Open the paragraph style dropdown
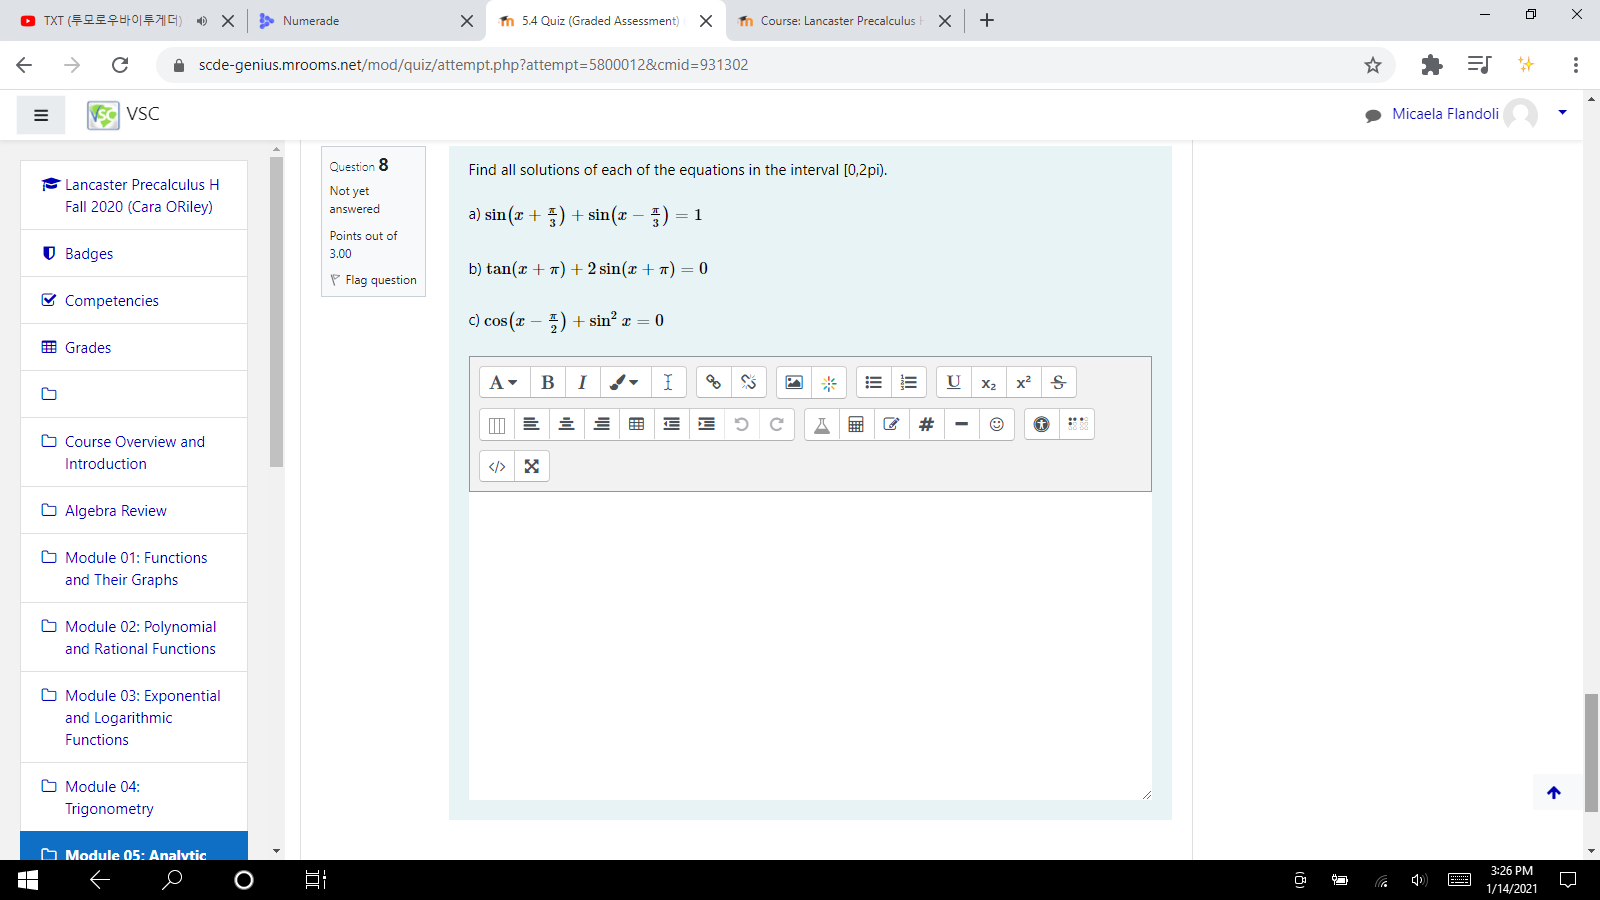This screenshot has height=900, width=1600. [x=504, y=382]
